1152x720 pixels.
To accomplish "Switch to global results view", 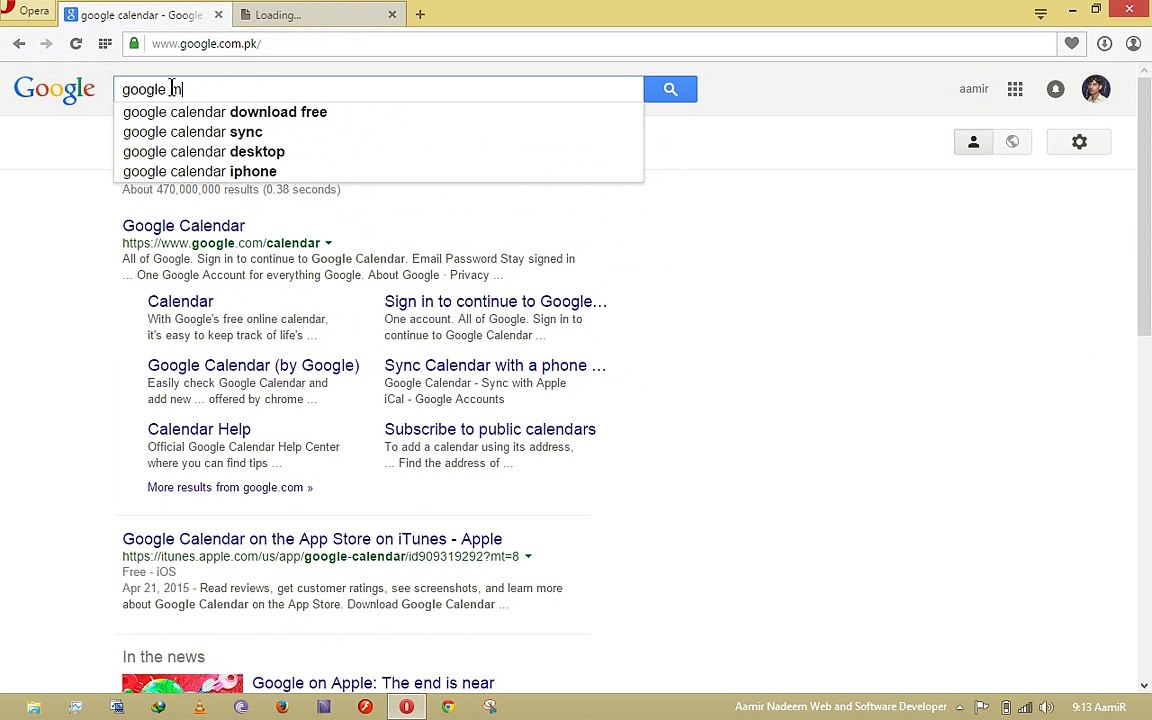I will pyautogui.click(x=1012, y=142).
